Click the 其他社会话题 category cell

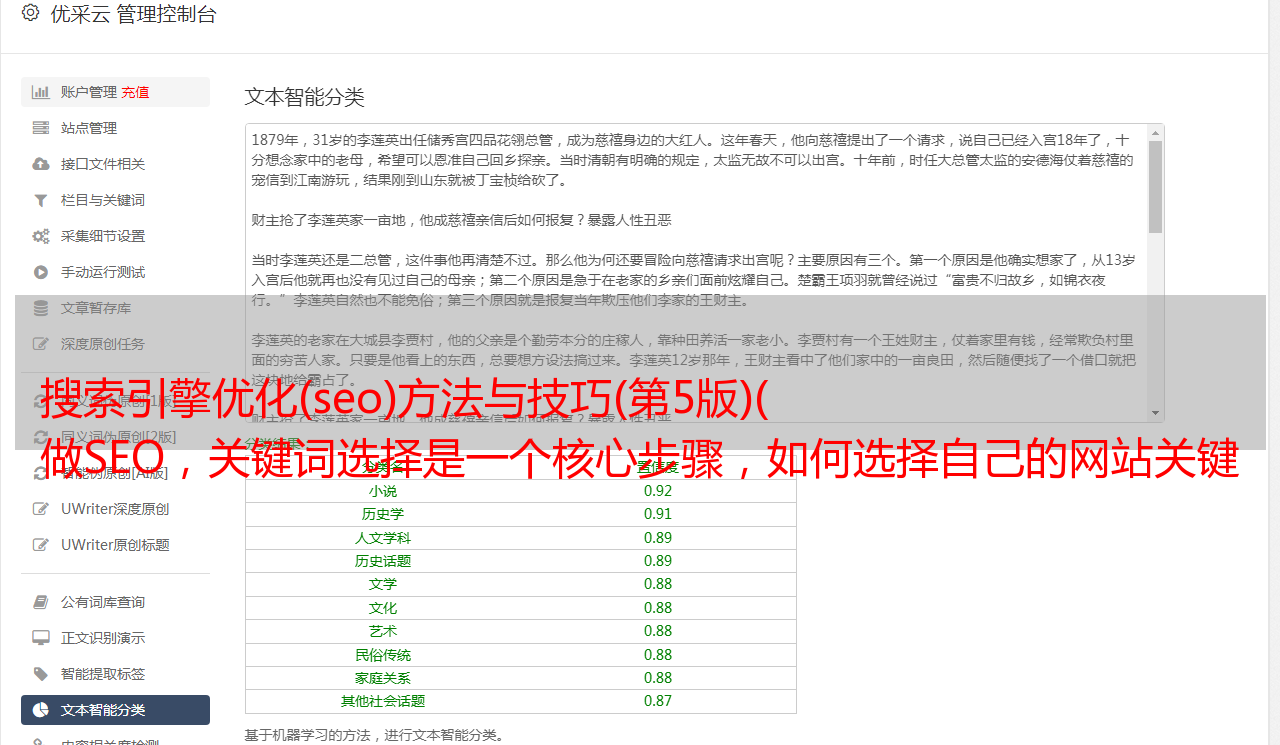point(382,701)
